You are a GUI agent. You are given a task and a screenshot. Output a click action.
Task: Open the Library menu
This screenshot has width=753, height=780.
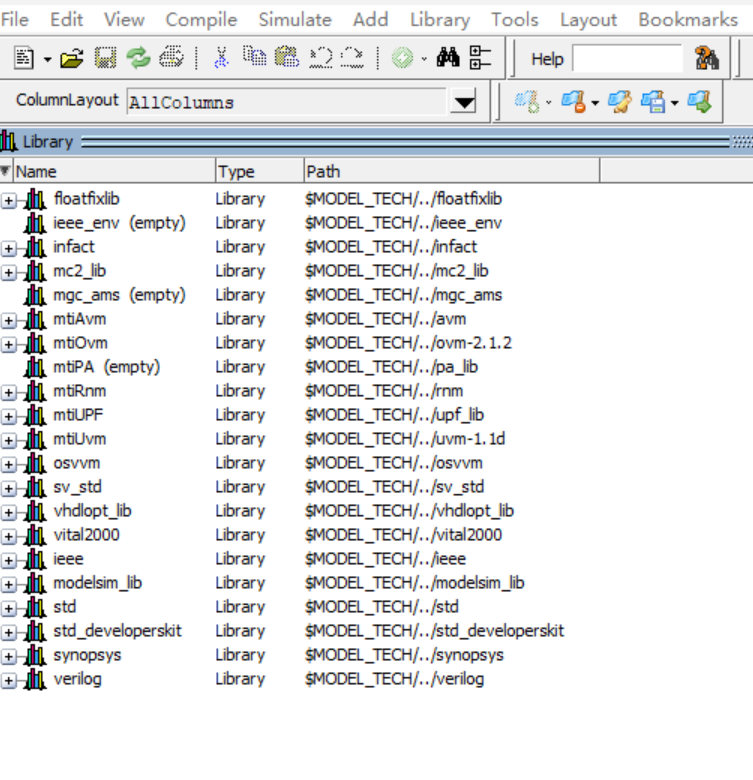[440, 19]
